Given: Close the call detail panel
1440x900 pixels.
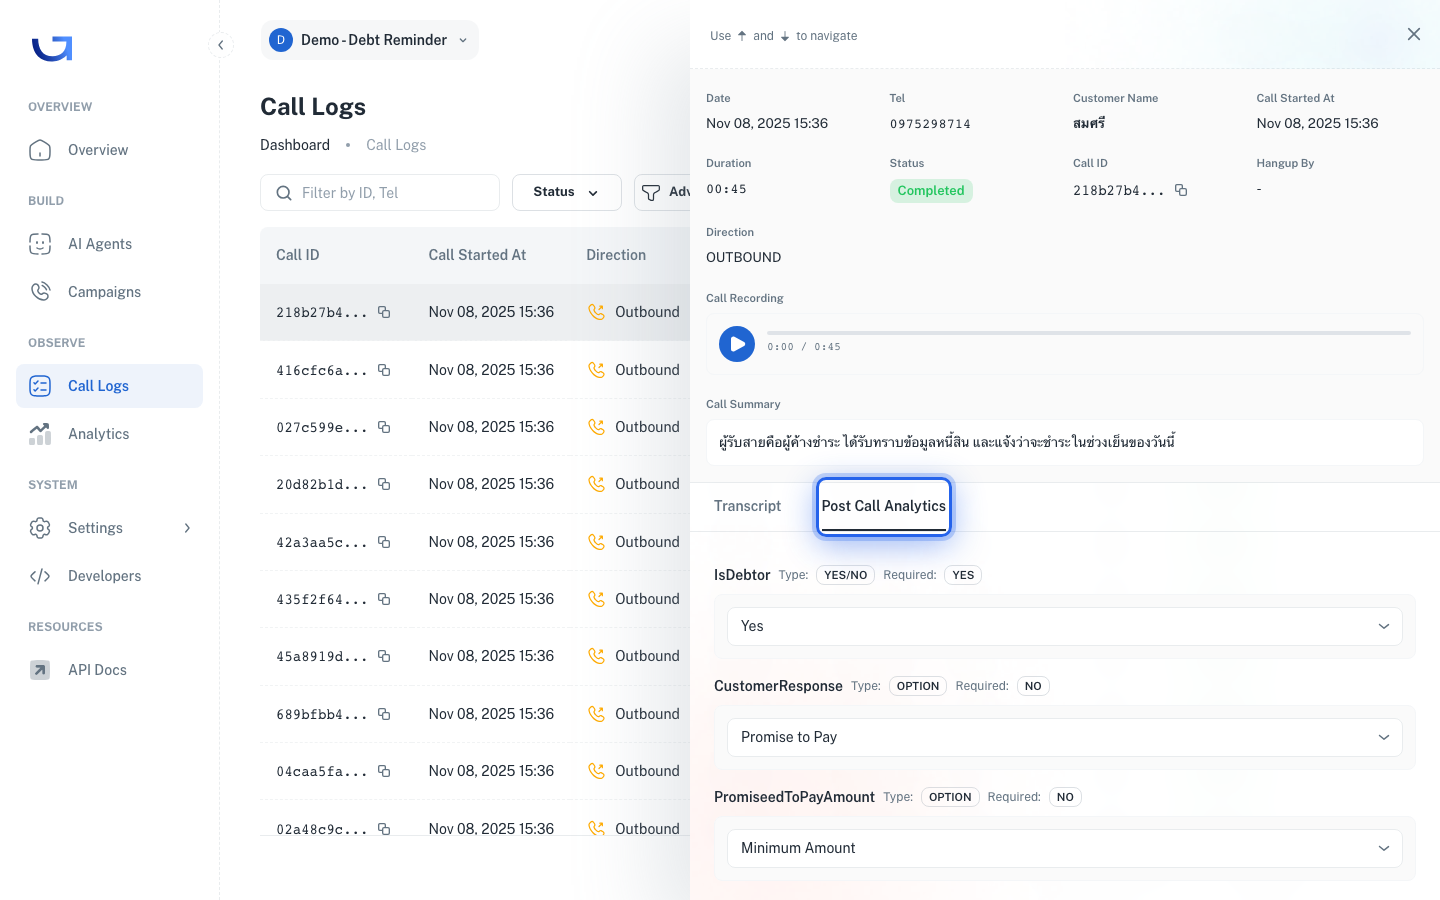Looking at the screenshot, I should click(1414, 34).
